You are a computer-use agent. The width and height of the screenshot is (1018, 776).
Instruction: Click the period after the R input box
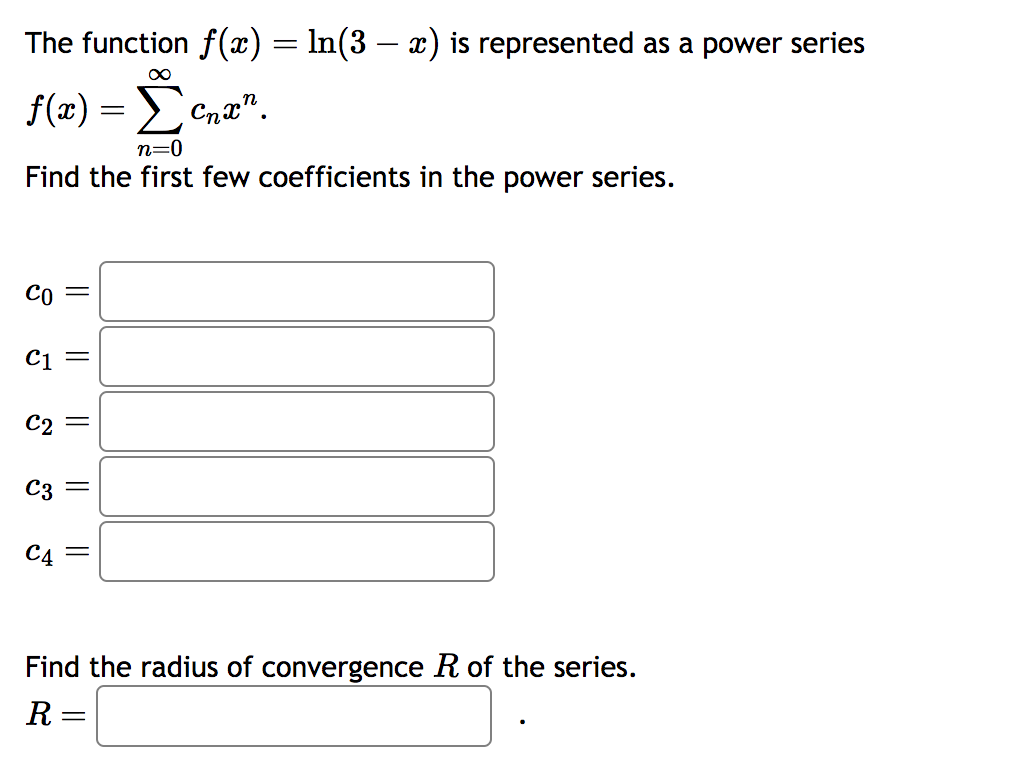pos(518,720)
